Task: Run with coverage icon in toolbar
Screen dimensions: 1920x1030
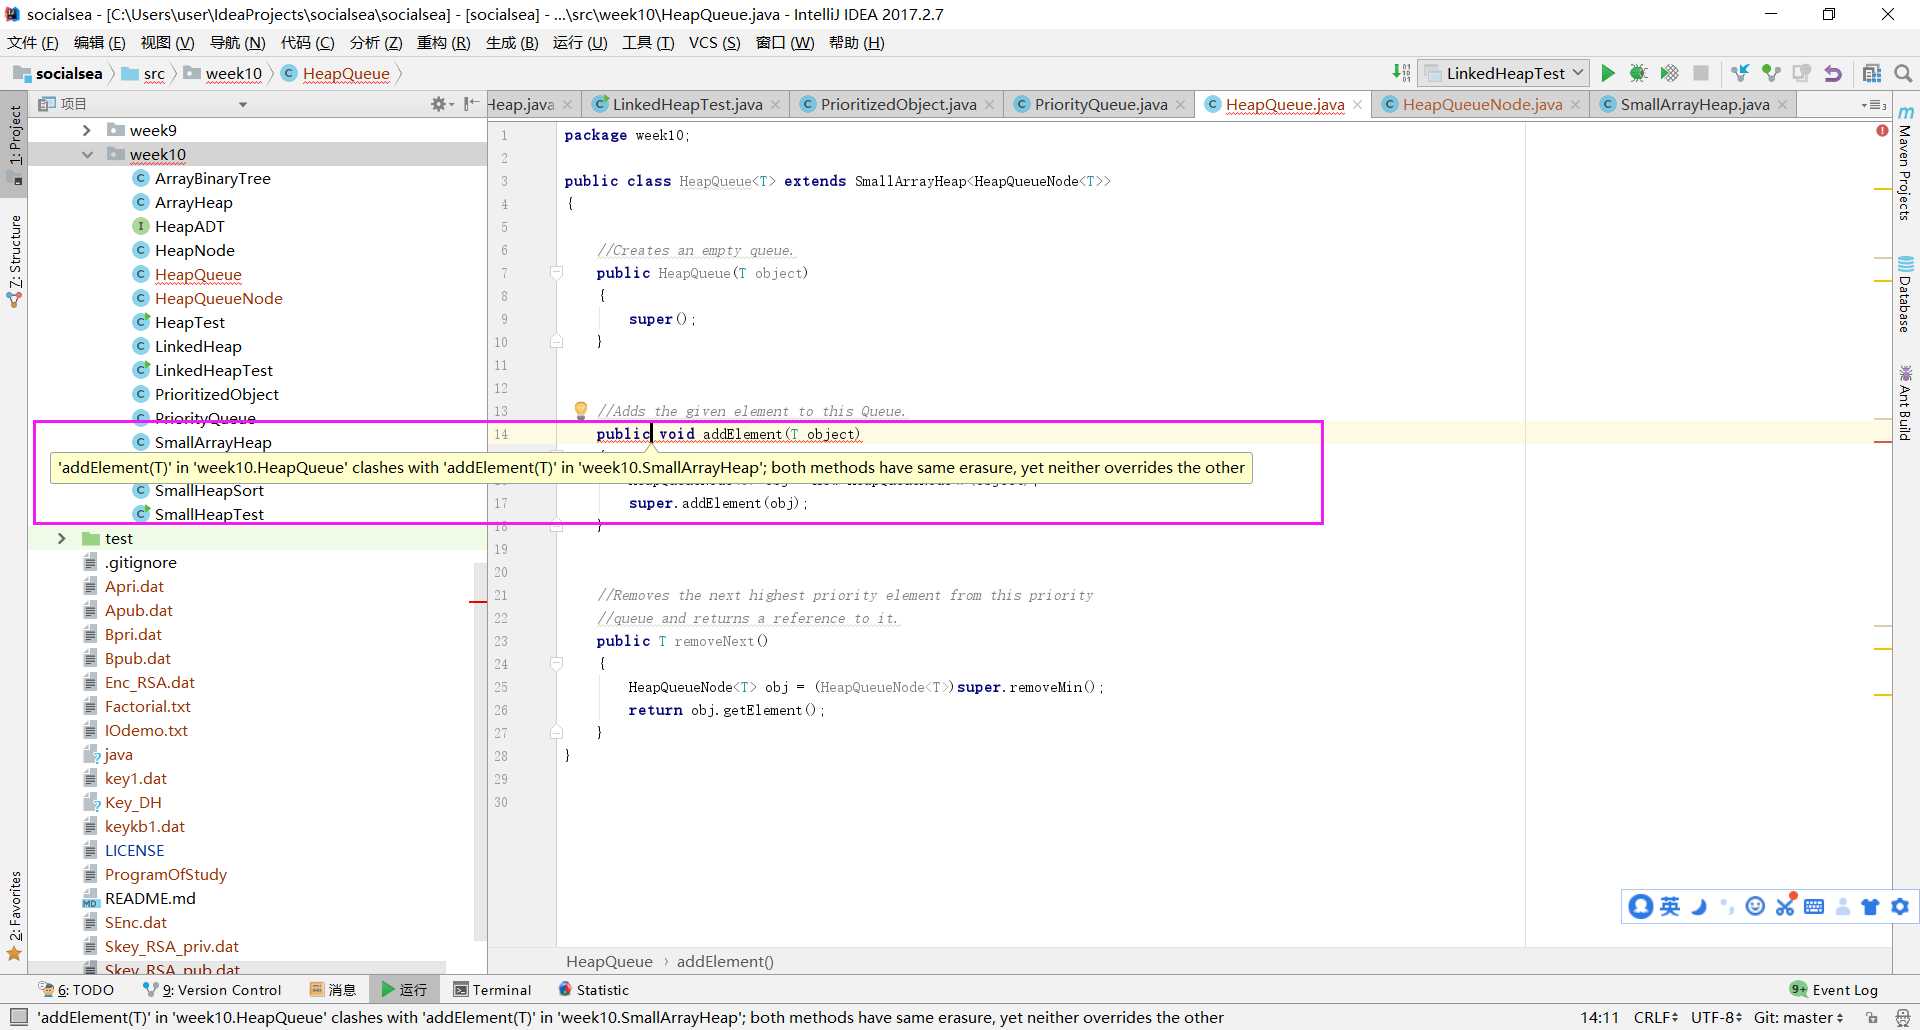Action: [x=1669, y=73]
